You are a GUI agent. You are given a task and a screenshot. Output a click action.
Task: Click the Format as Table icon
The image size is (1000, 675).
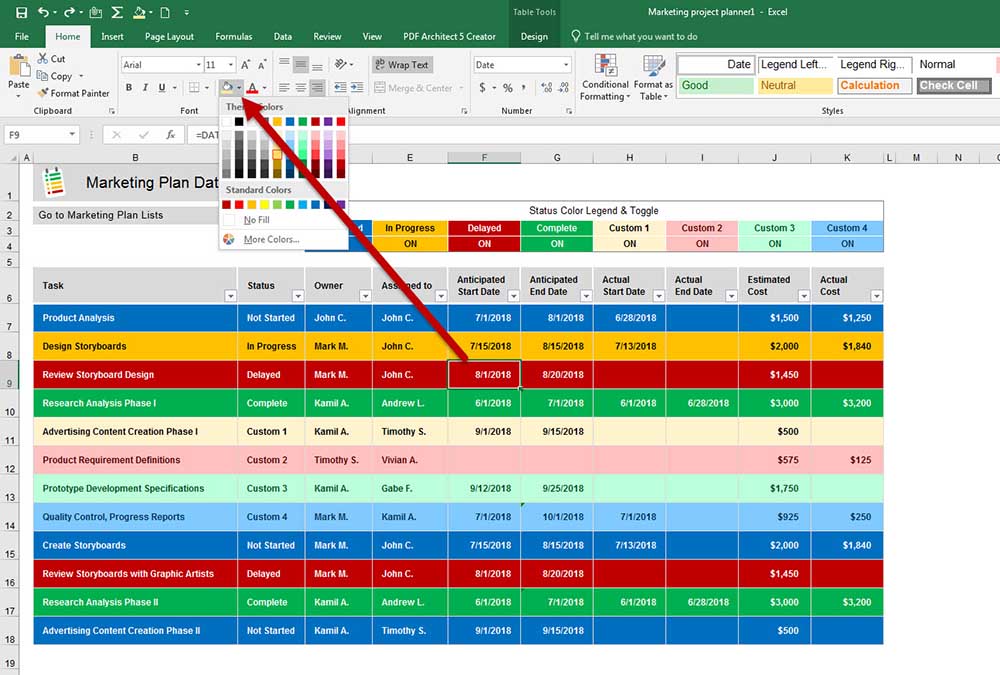653,80
